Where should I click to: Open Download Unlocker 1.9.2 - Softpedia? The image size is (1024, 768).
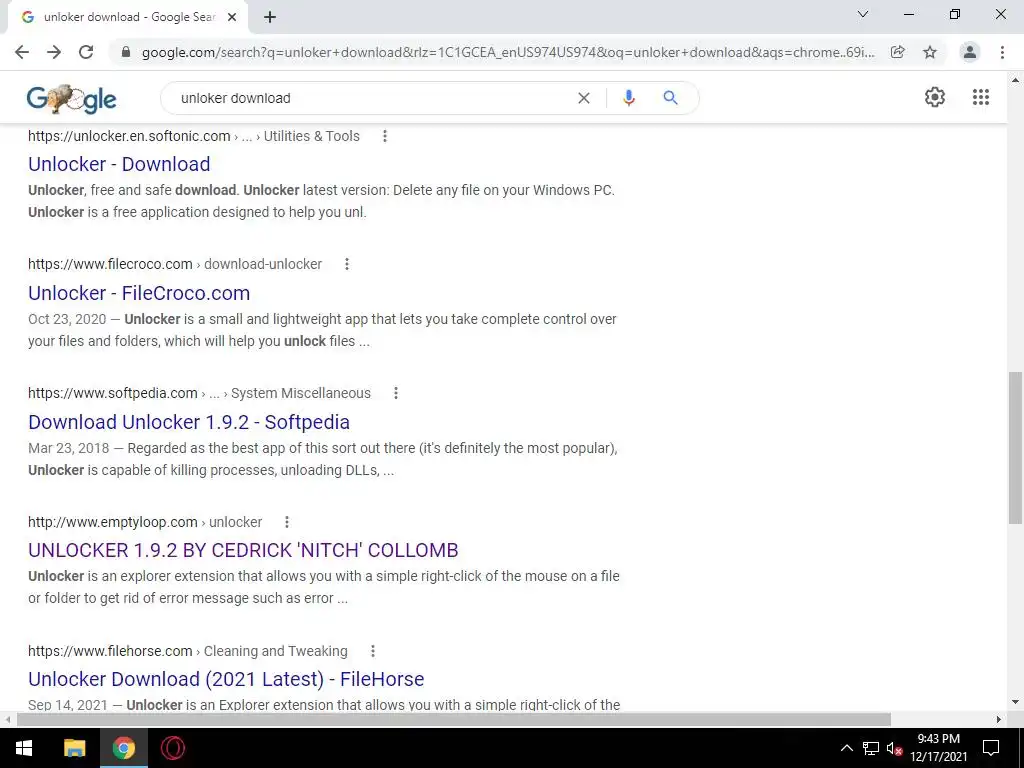click(x=189, y=422)
